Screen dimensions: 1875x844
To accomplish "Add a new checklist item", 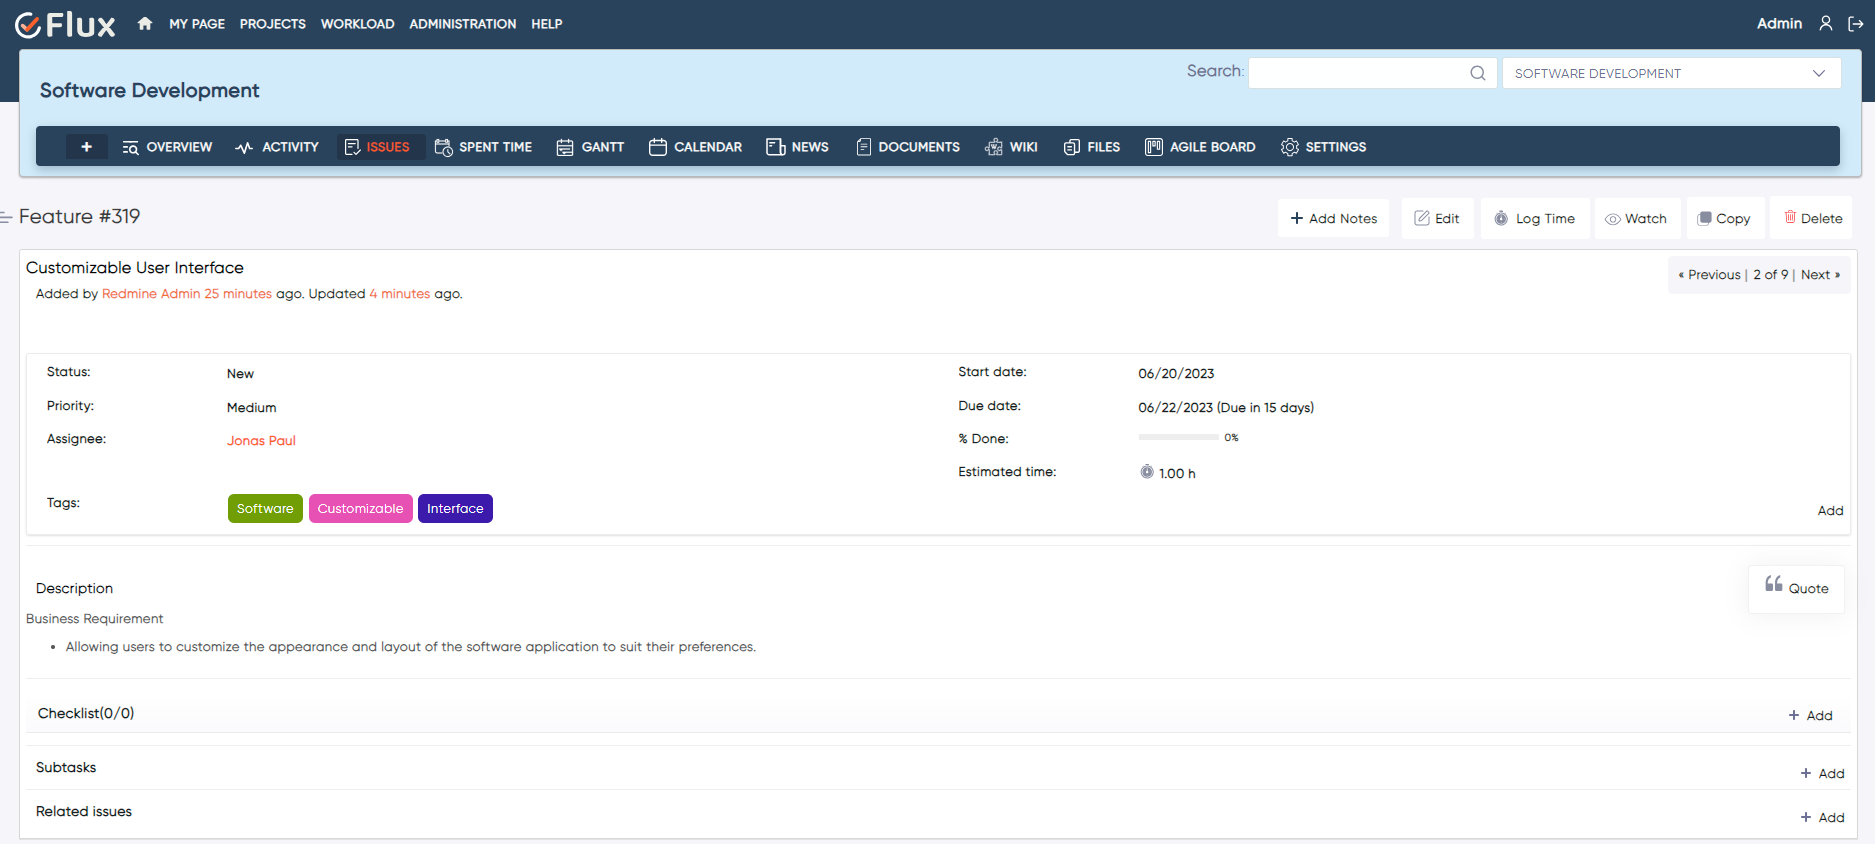I will (x=1810, y=715).
